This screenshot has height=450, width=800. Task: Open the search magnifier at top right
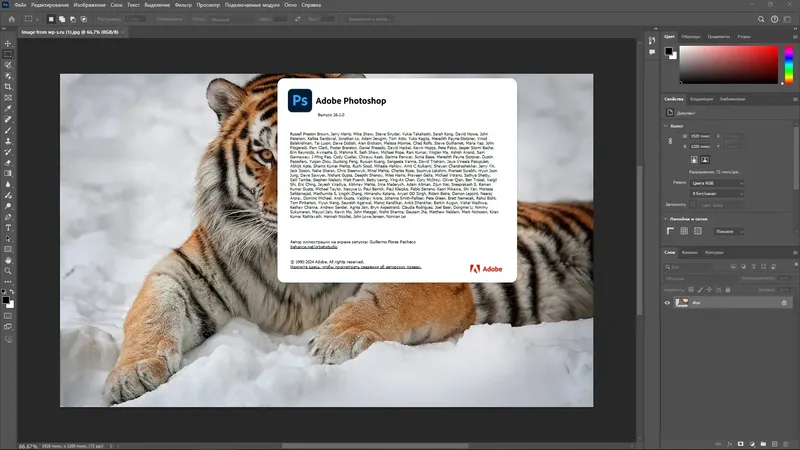(760, 19)
